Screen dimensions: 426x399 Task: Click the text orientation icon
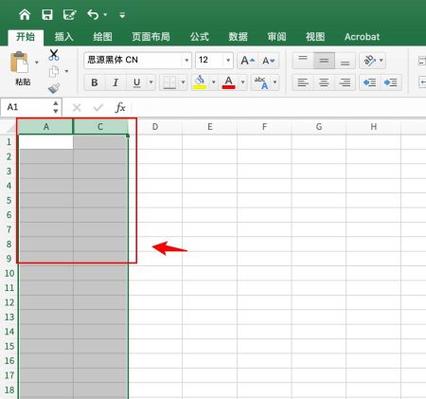[x=369, y=61]
